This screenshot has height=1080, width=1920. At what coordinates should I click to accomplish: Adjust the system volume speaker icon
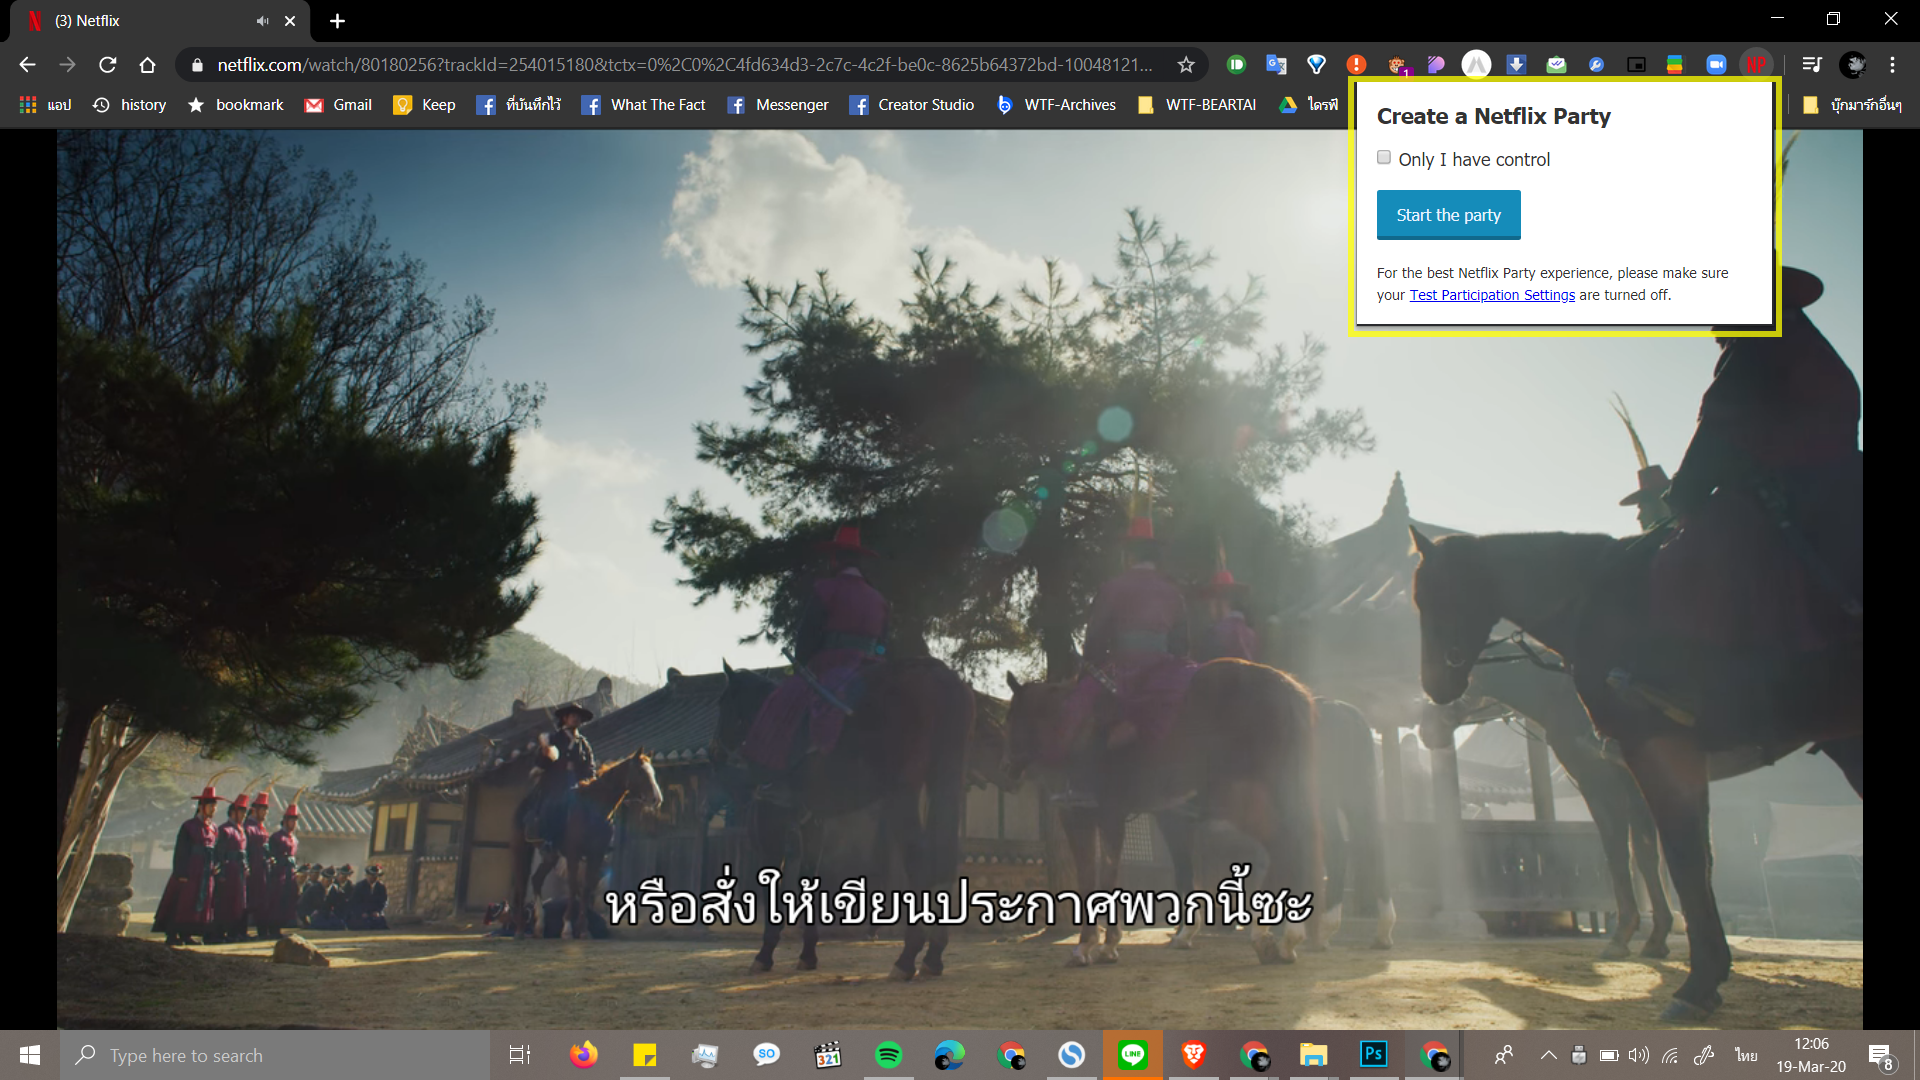pos(1638,1055)
